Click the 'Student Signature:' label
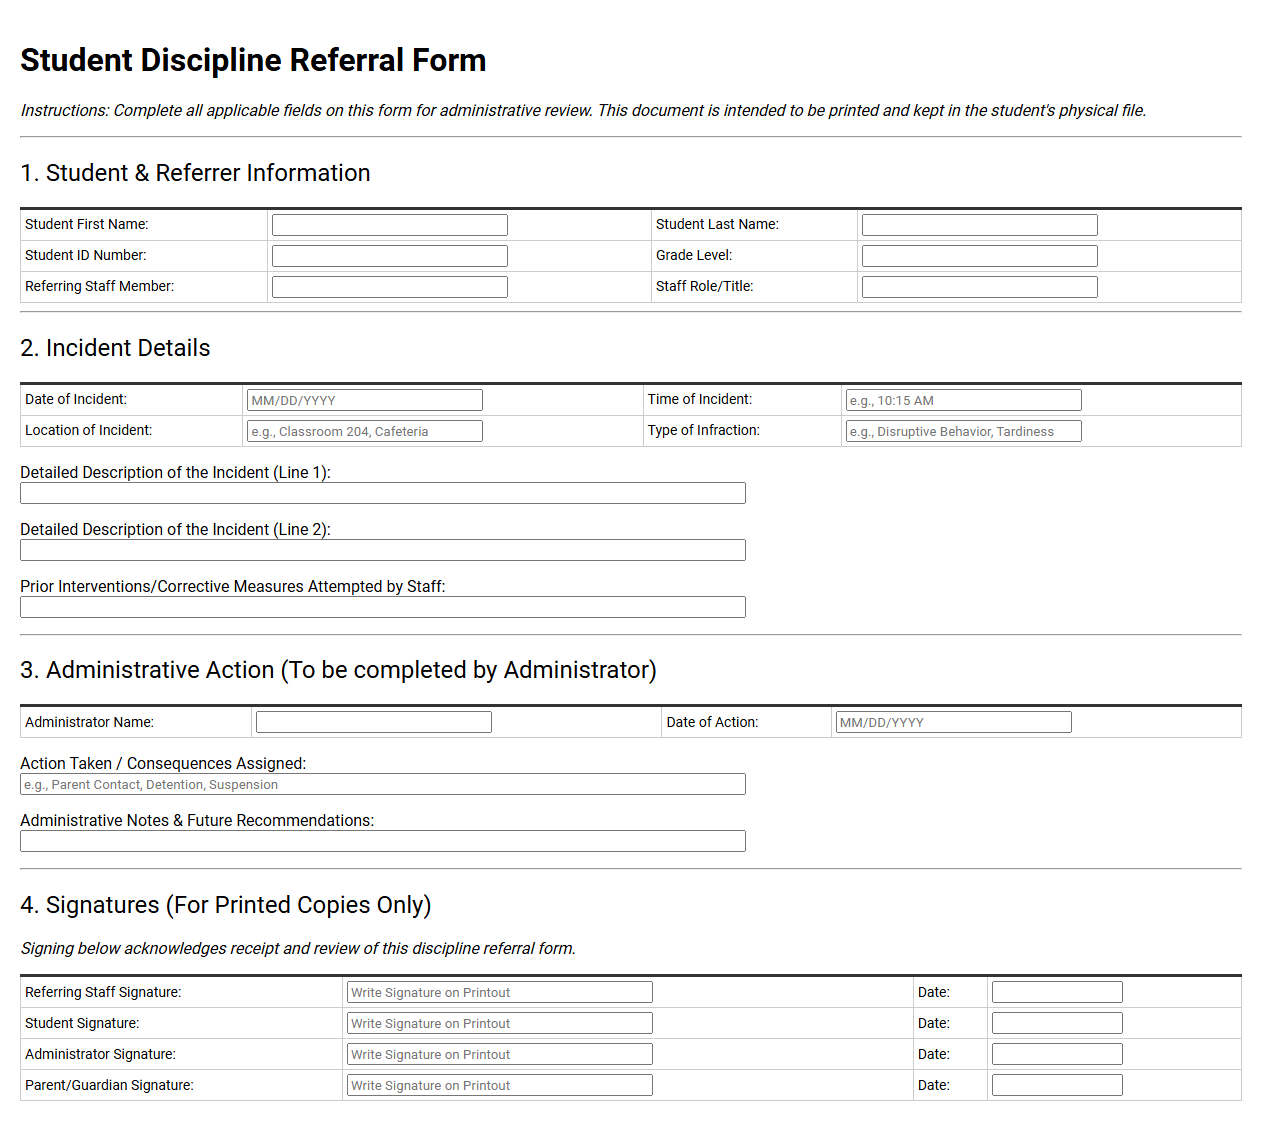 tap(82, 1023)
